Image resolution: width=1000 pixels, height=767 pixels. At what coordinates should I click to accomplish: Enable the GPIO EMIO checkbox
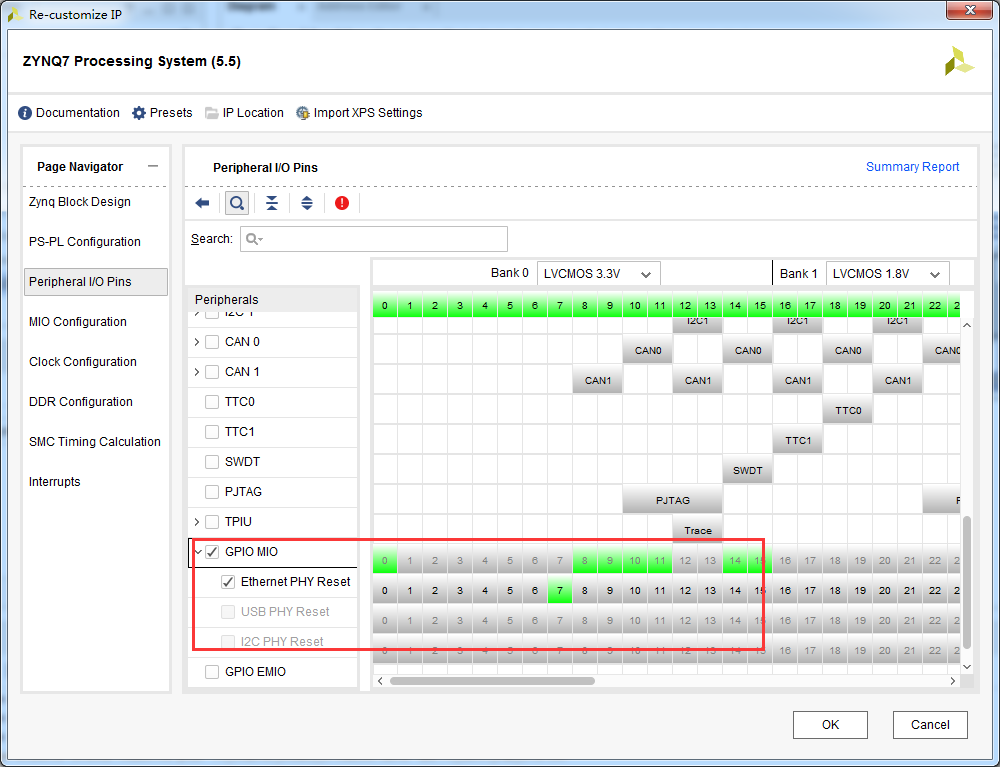[212, 671]
